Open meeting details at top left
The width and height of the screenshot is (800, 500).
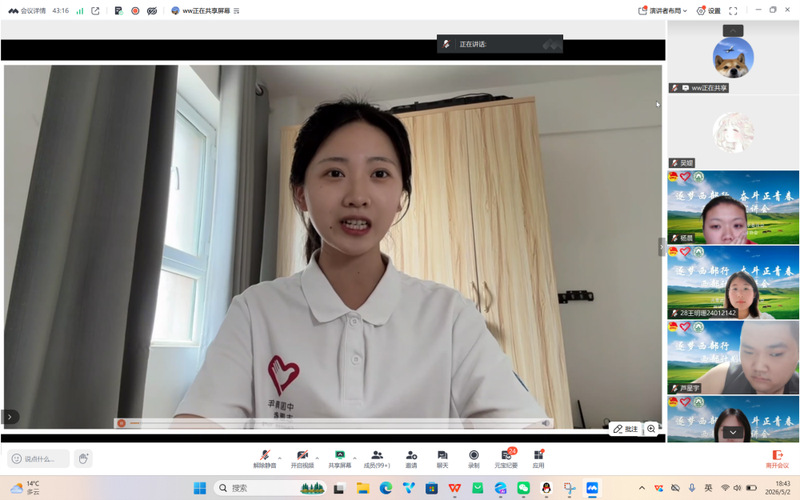pos(28,10)
